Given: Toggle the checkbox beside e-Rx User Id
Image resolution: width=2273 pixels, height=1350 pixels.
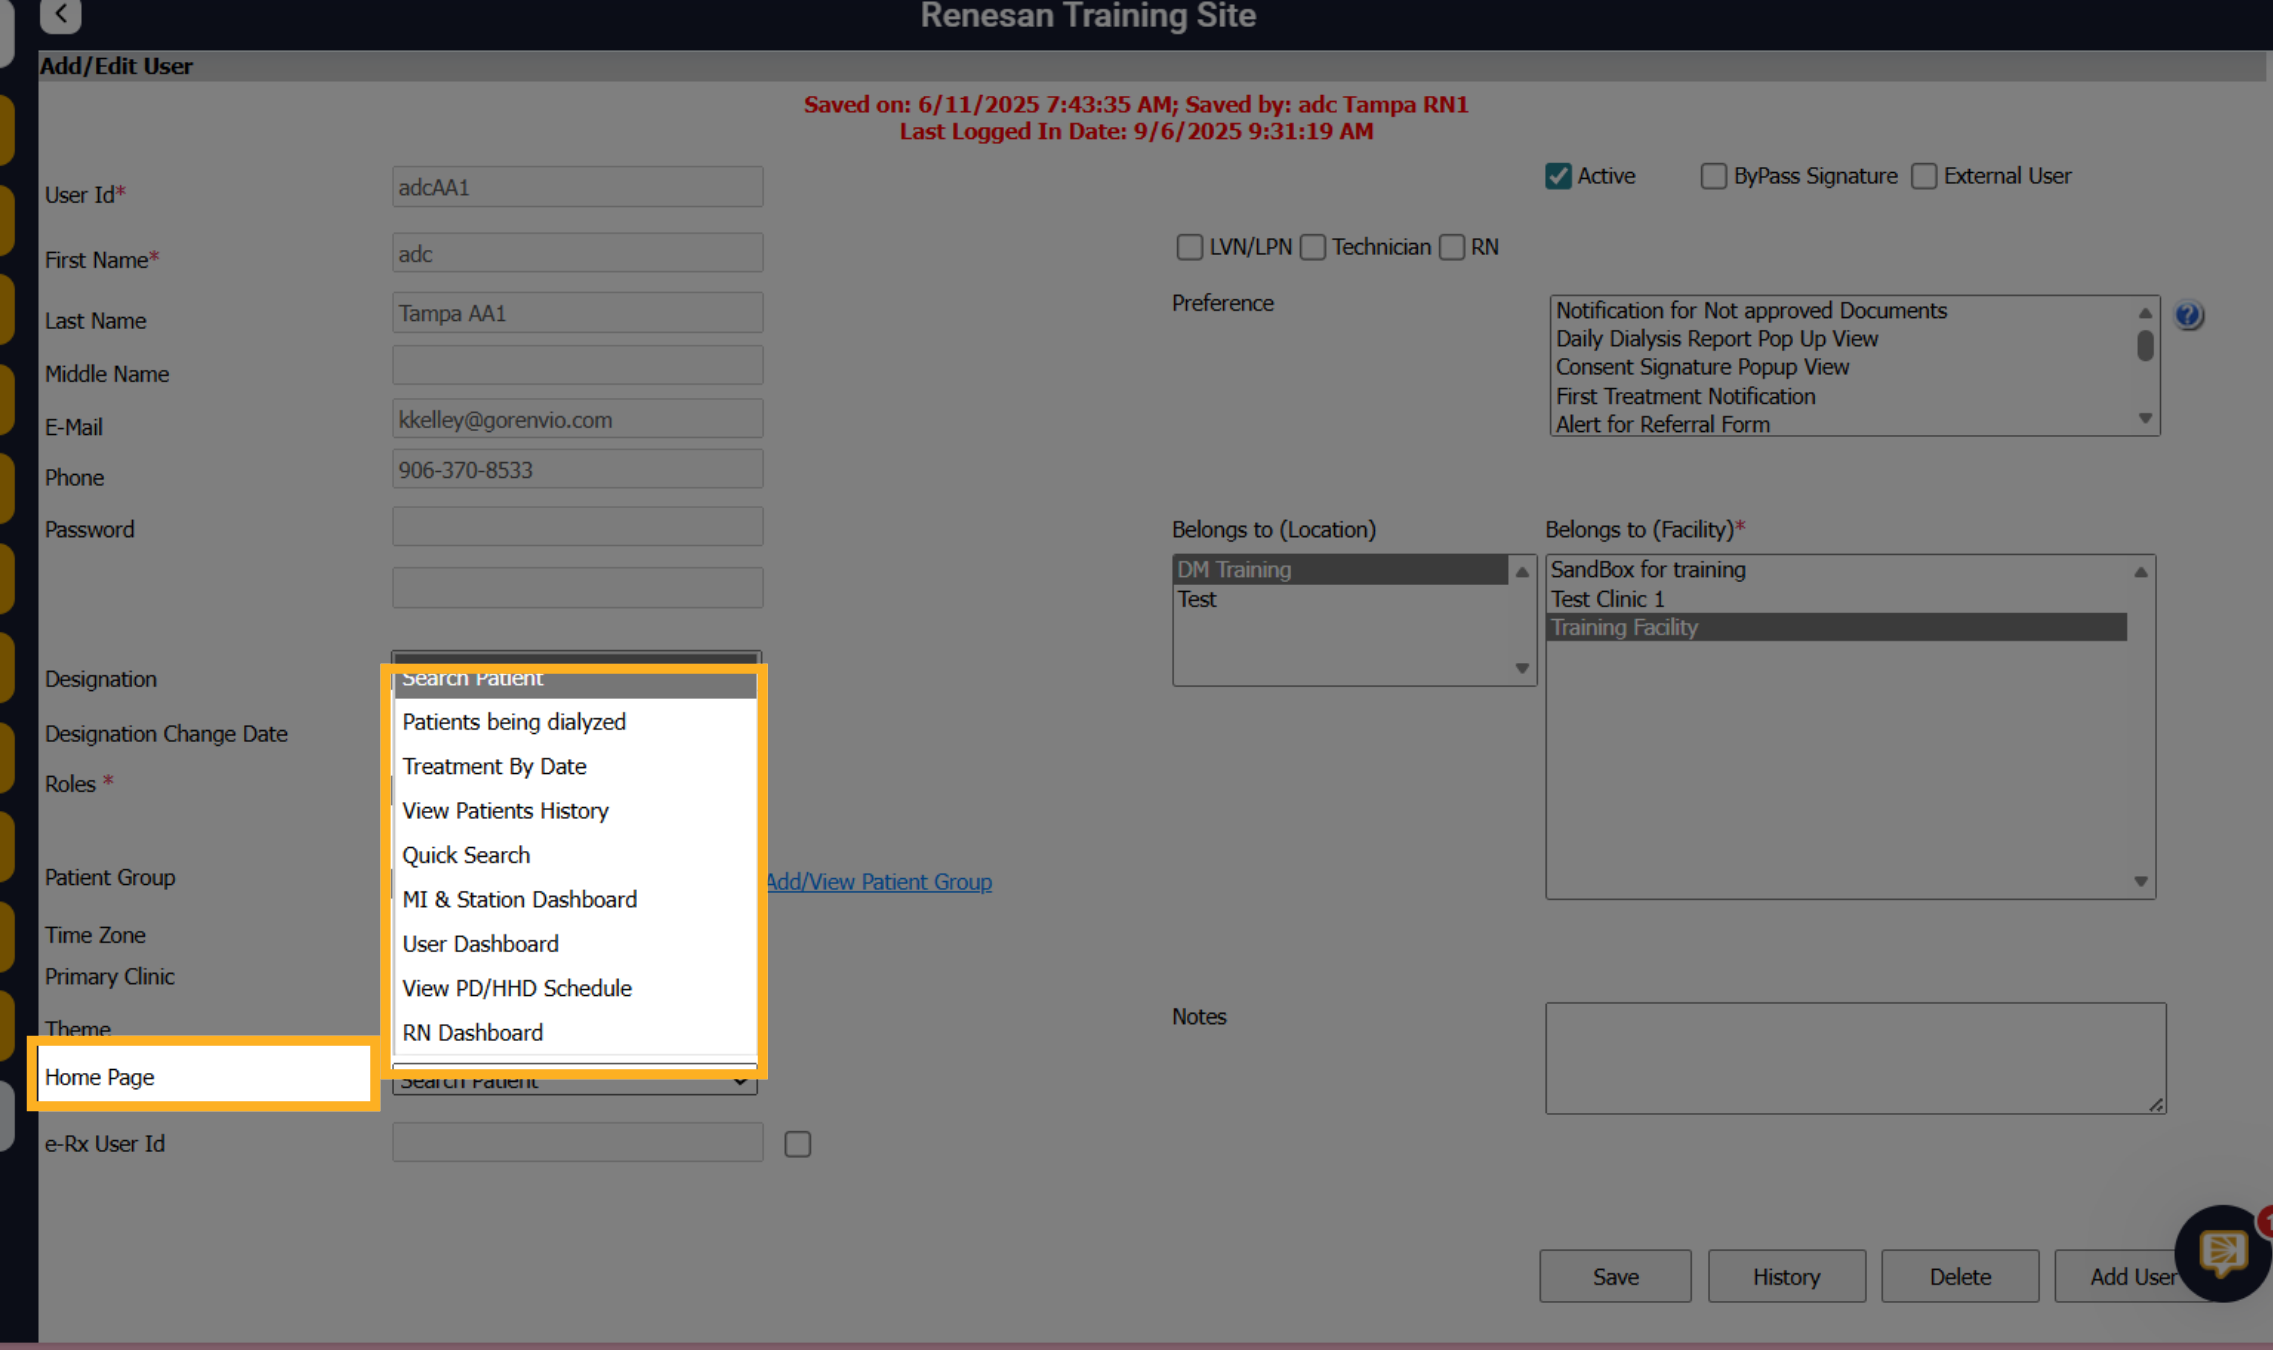Looking at the screenshot, I should pos(797,1144).
